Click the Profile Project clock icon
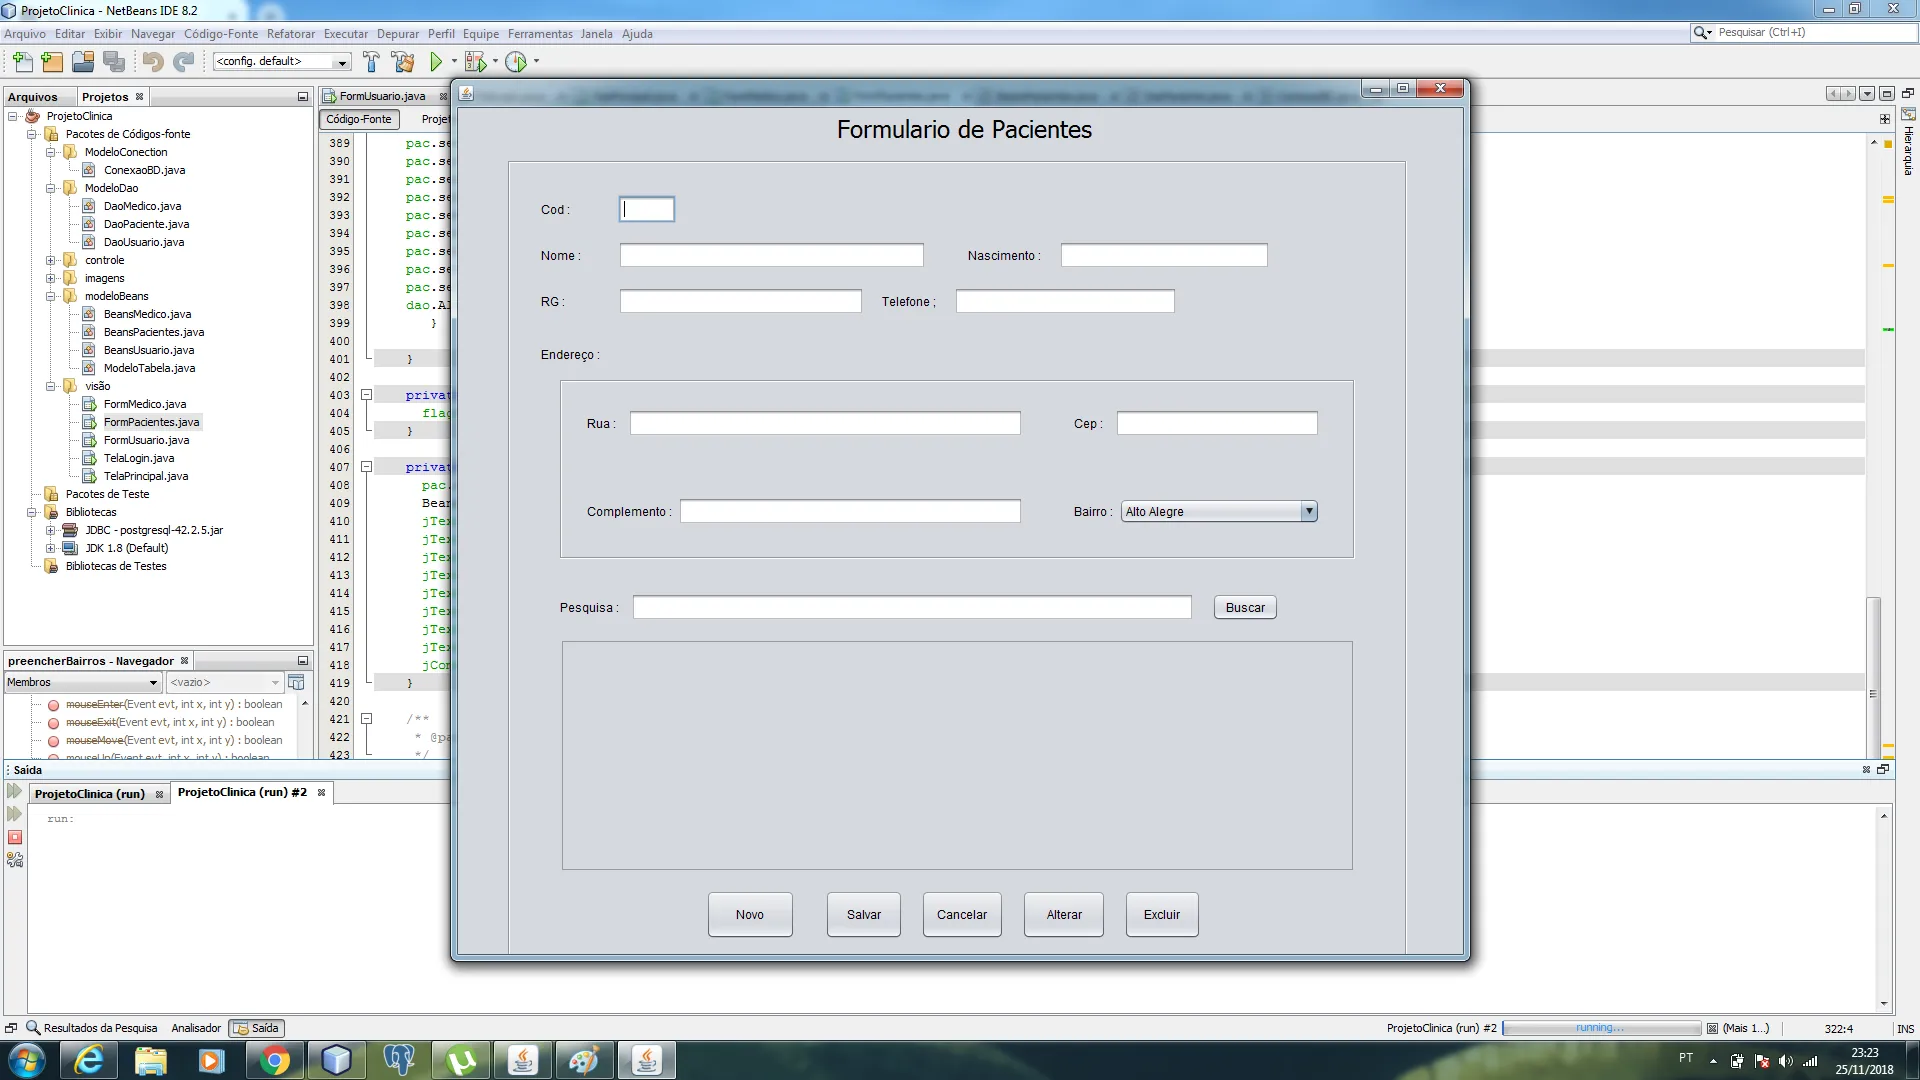This screenshot has width=1920, height=1080. [x=516, y=62]
